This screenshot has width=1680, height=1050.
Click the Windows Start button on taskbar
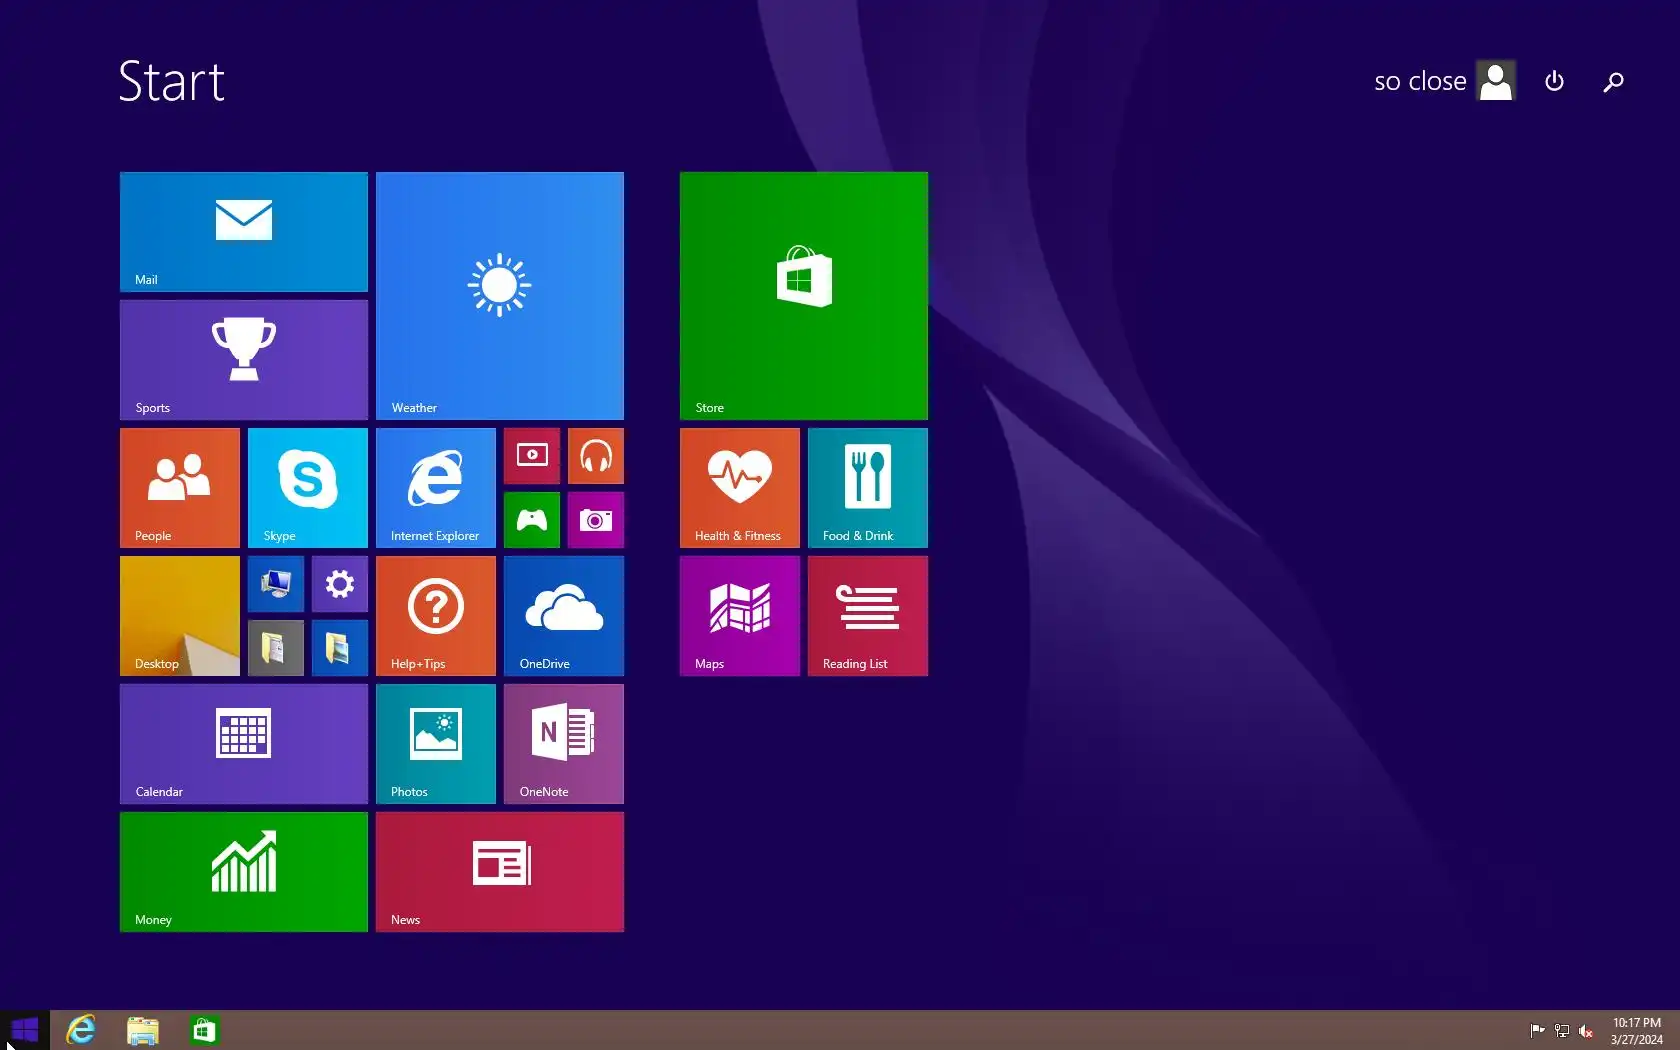pos(24,1030)
